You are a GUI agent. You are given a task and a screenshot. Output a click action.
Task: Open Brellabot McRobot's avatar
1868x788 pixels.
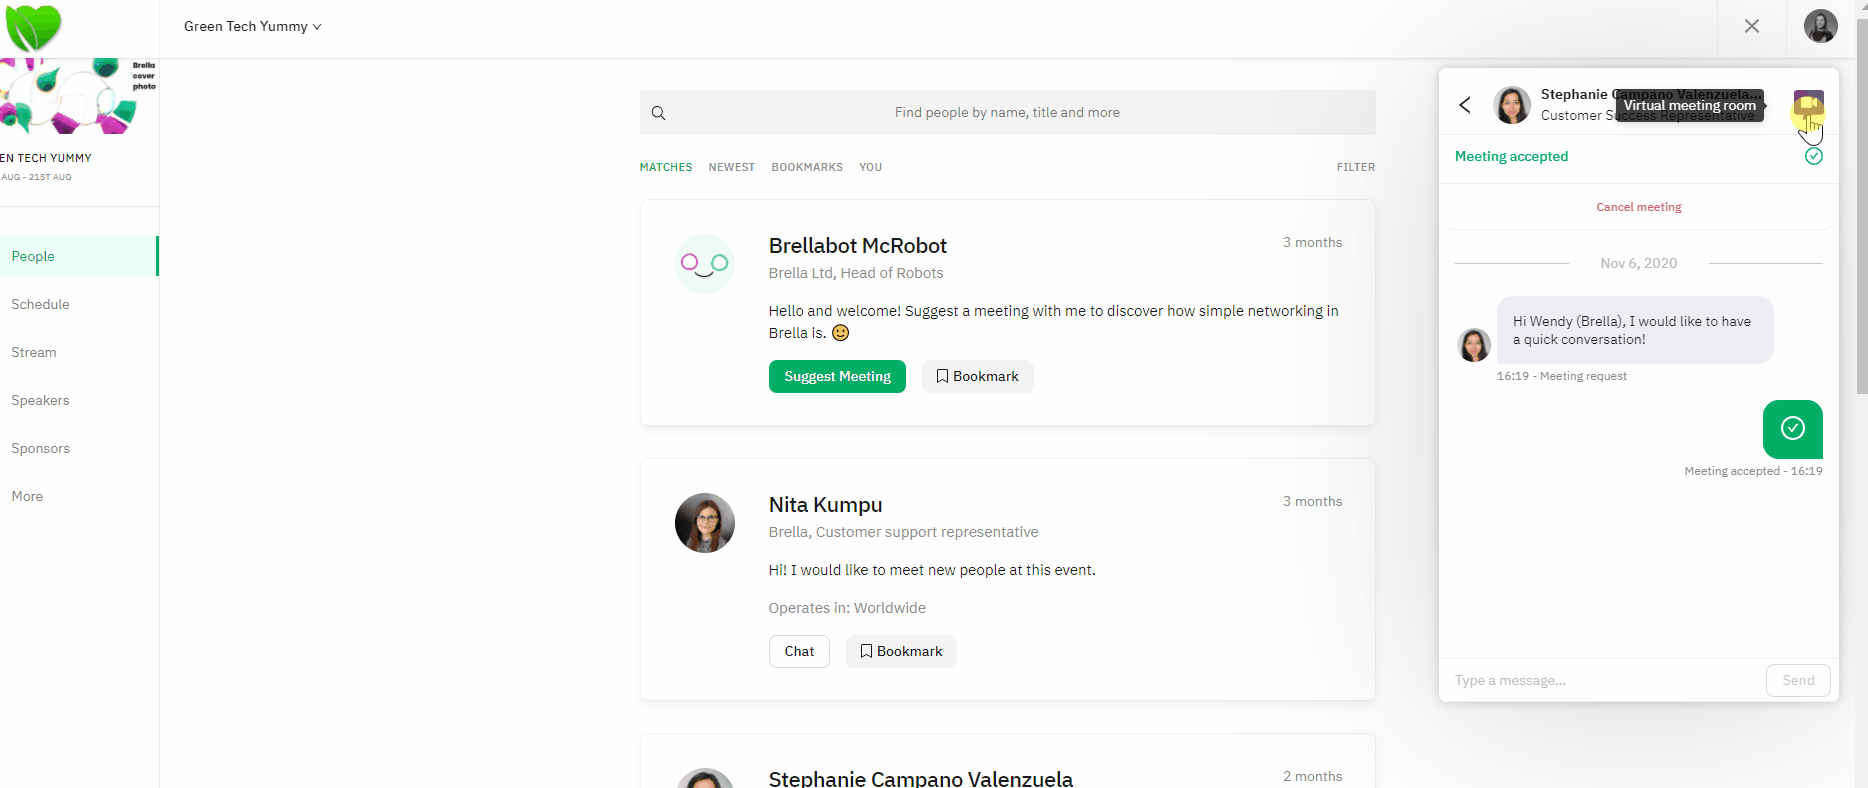[705, 264]
